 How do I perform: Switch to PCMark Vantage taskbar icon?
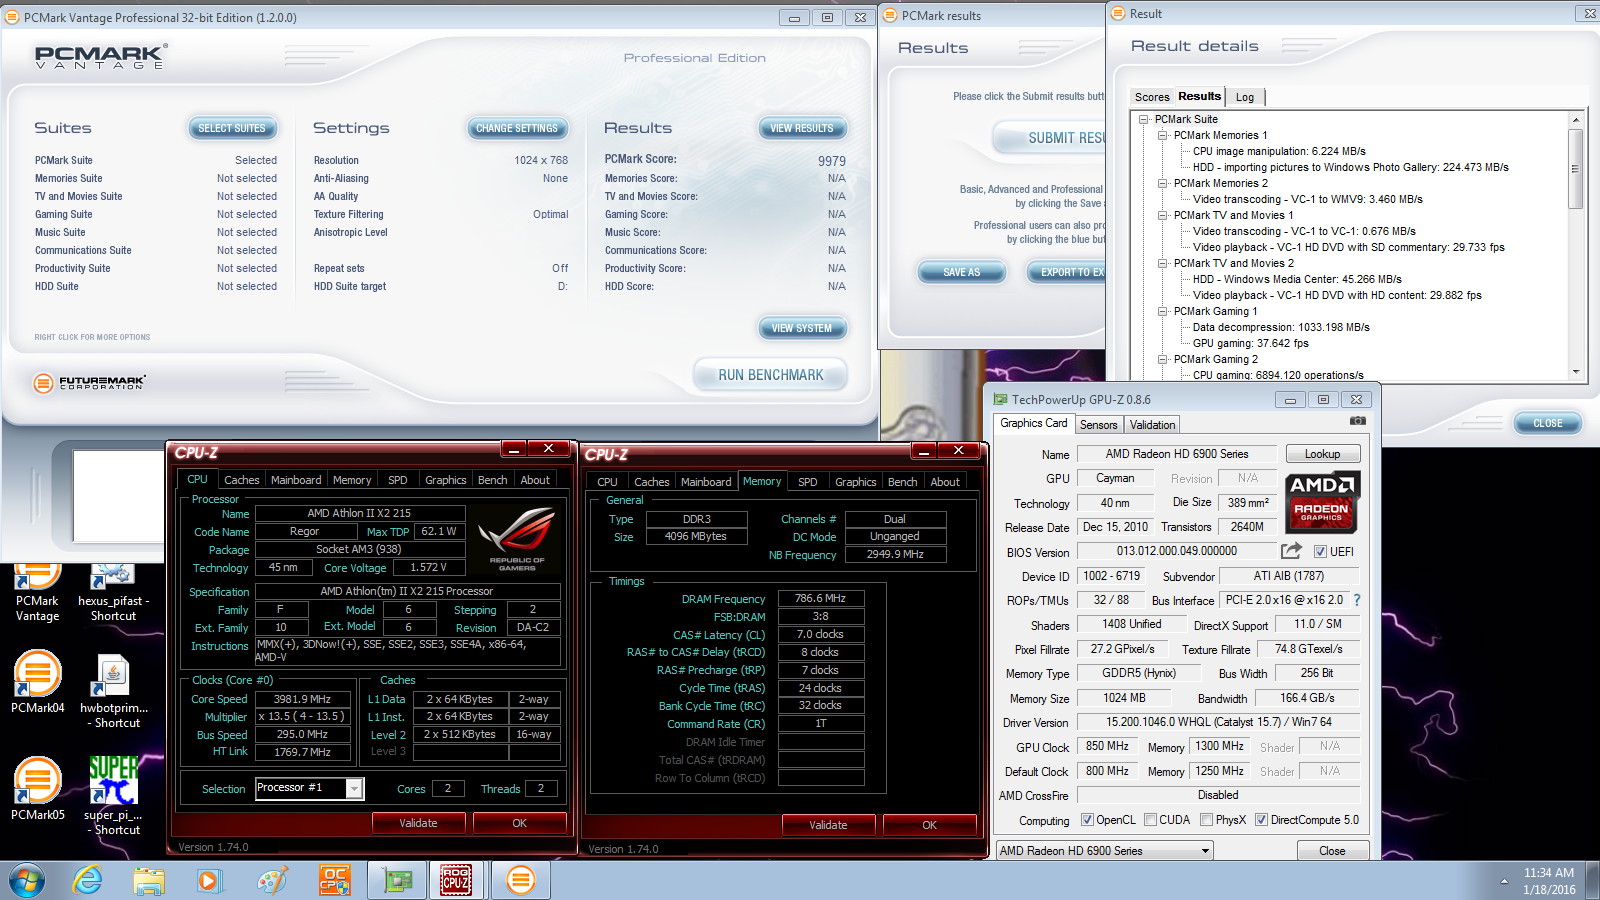coord(520,880)
